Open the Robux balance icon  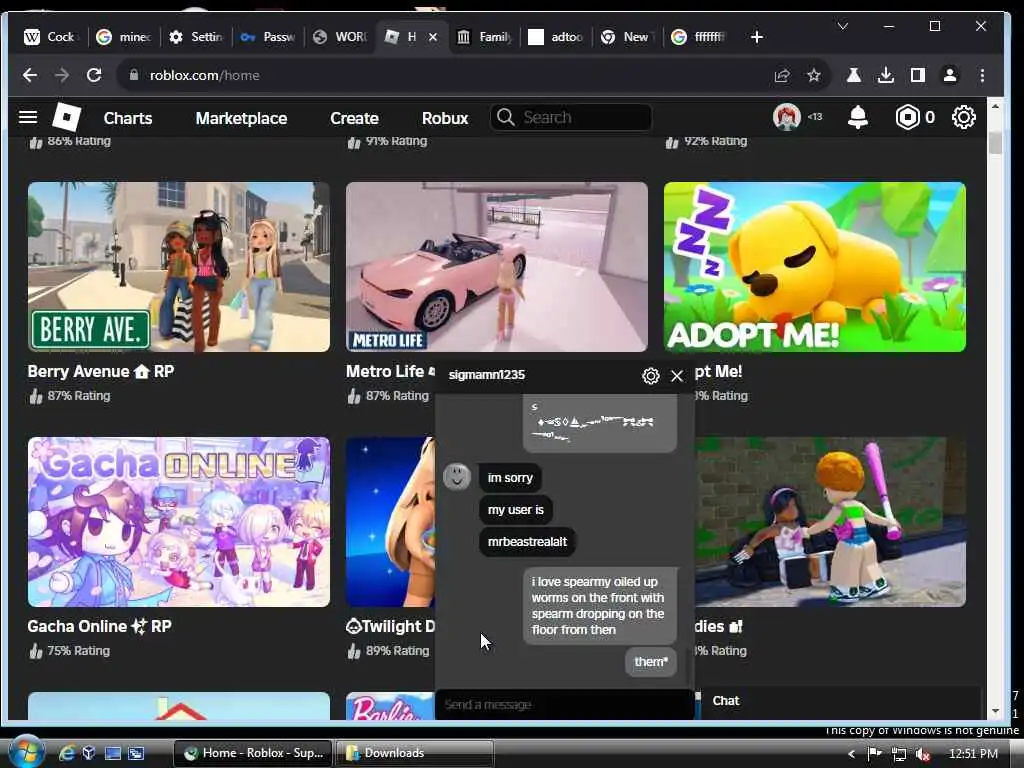tap(907, 118)
